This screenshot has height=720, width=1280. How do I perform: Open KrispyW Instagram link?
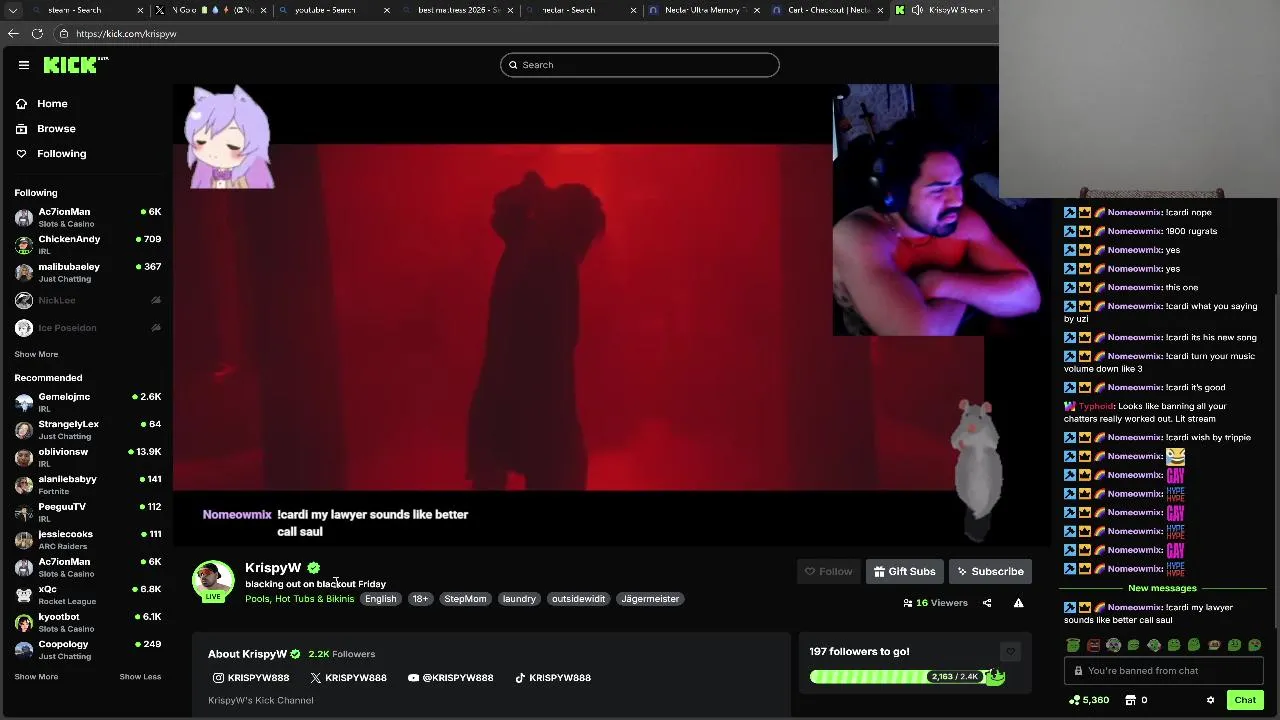251,678
